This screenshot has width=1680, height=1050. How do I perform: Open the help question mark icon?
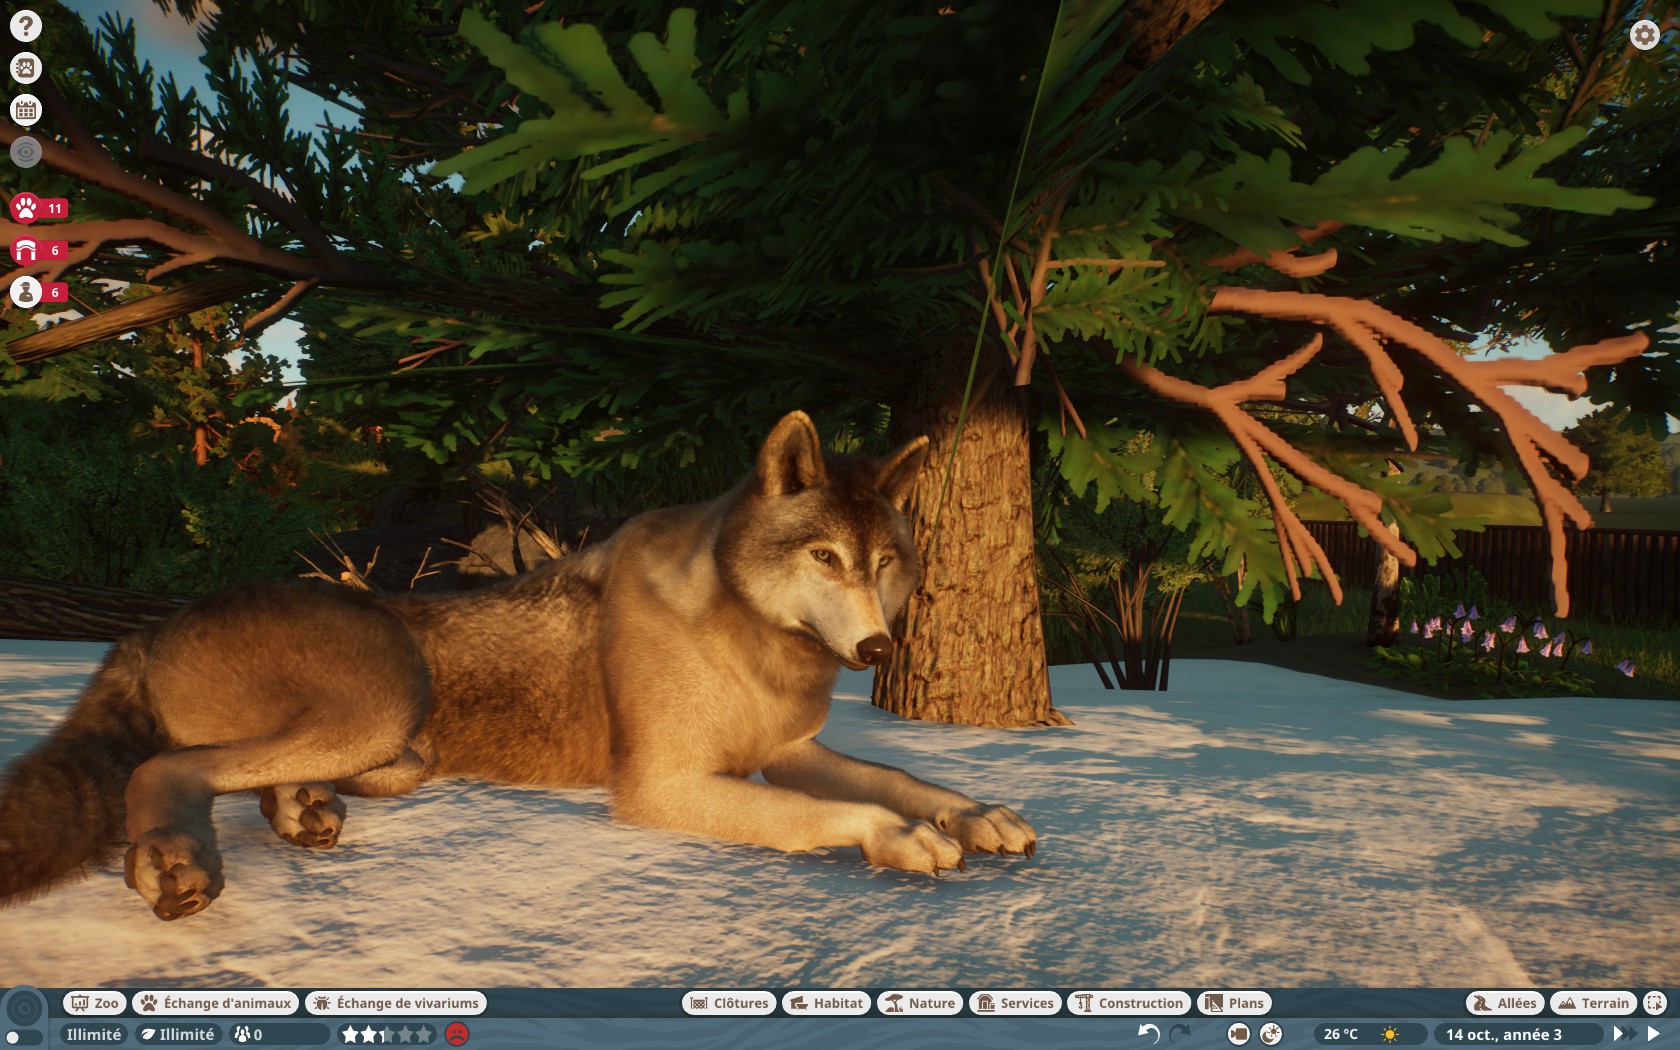click(x=26, y=26)
